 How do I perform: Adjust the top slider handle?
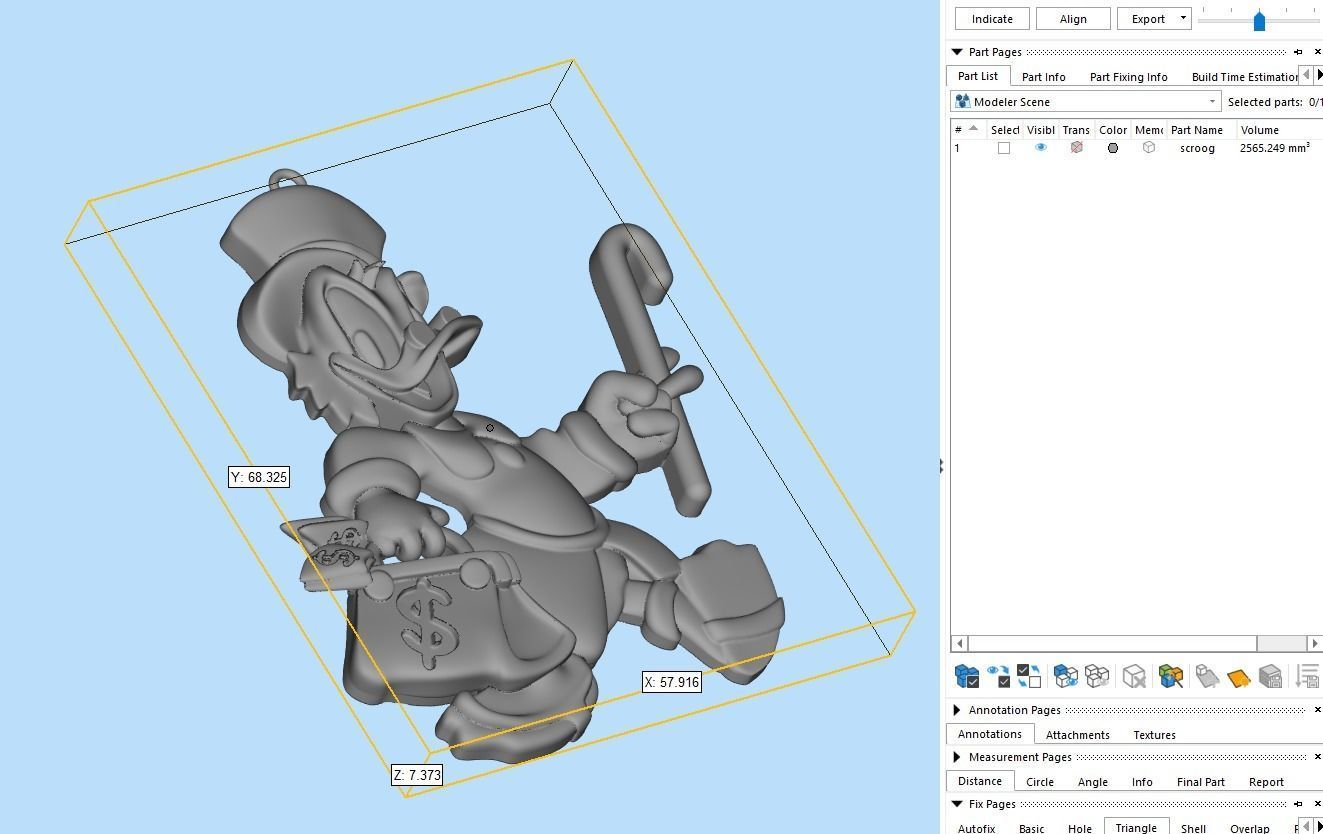pos(1259,19)
